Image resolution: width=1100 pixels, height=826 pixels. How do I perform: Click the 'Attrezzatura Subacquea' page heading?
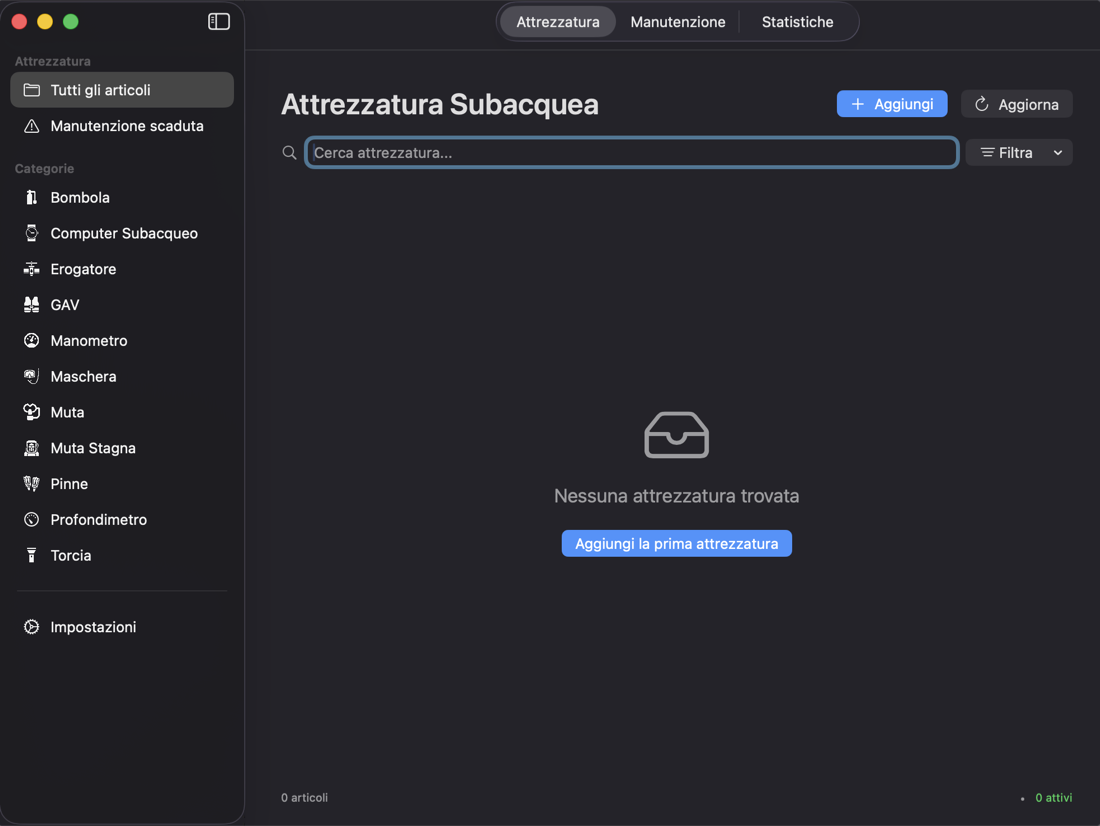[440, 105]
